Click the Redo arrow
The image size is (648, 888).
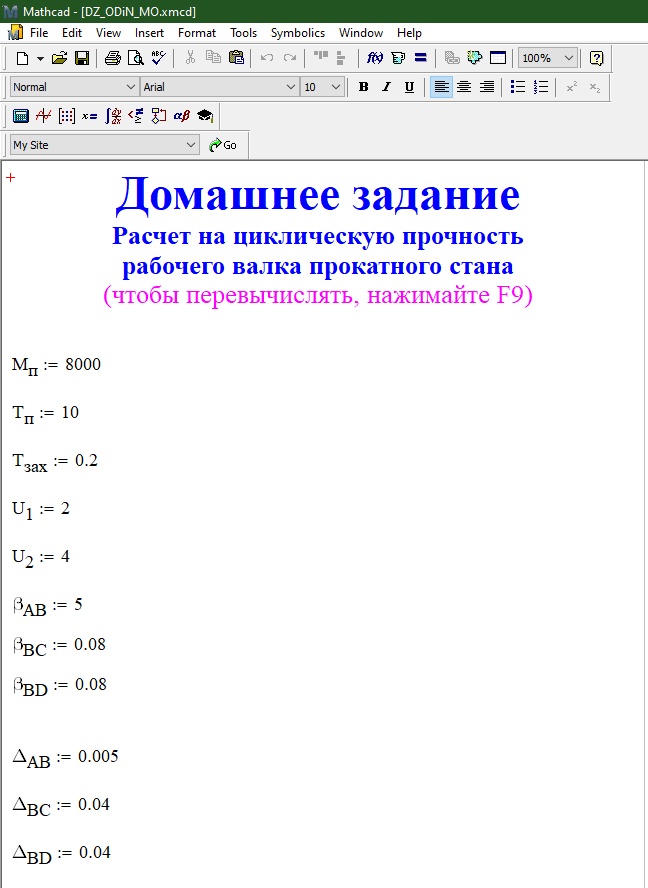pyautogui.click(x=289, y=58)
